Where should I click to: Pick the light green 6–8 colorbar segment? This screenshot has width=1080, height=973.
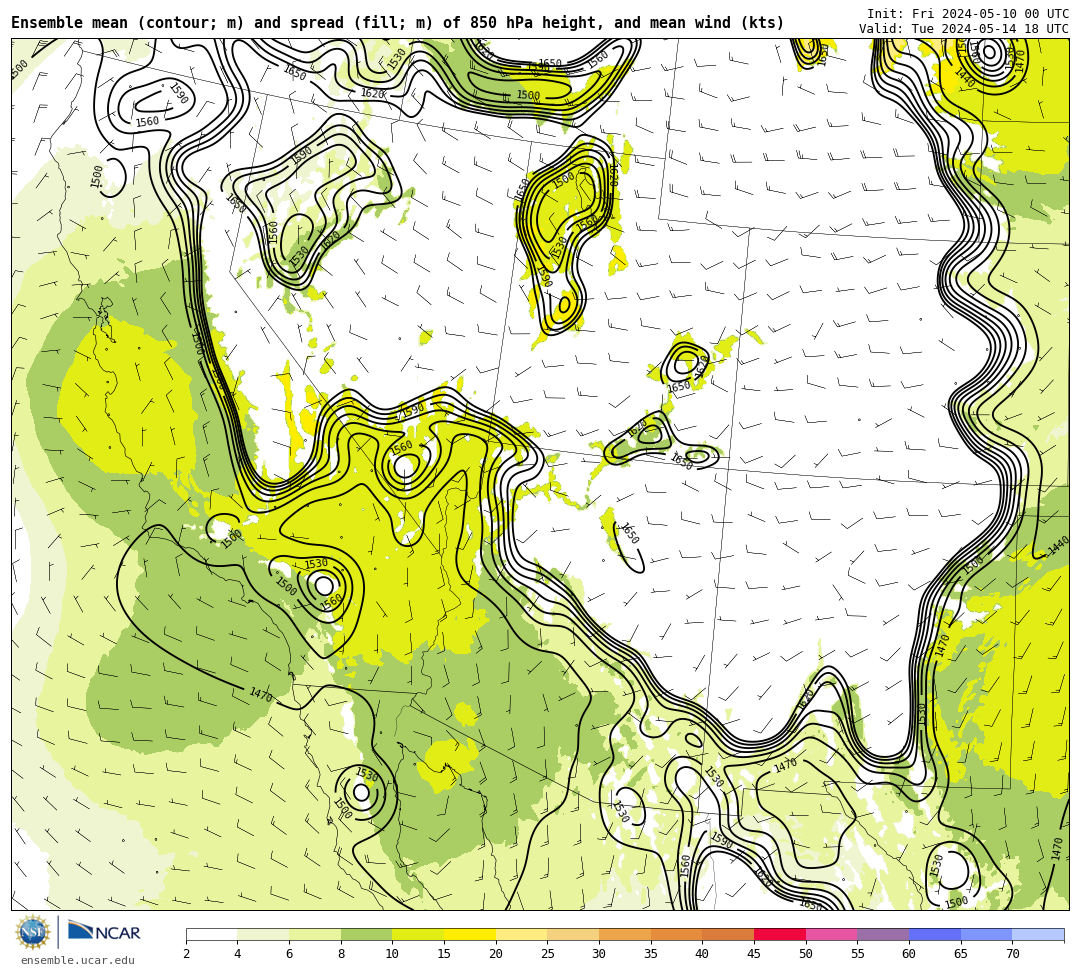(315, 934)
